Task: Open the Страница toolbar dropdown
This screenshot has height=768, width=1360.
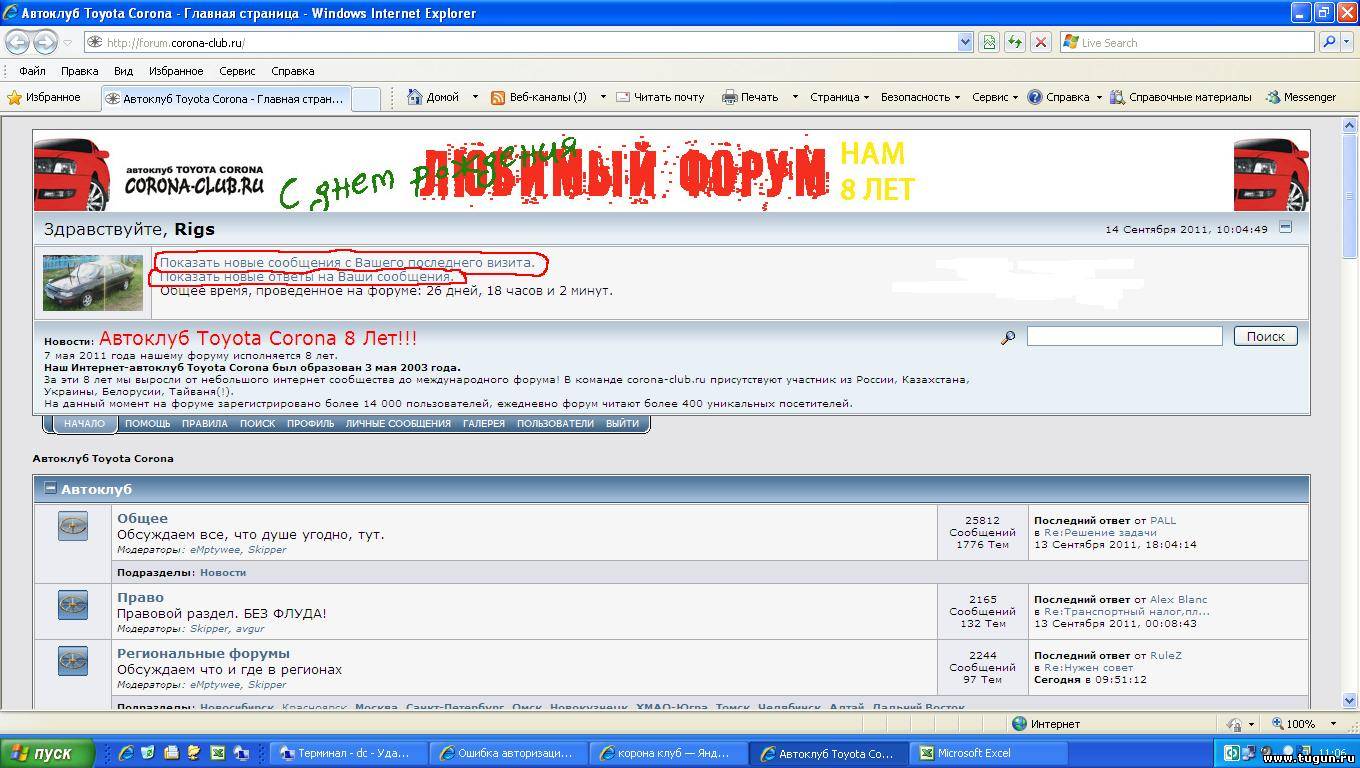Action: pyautogui.click(x=840, y=97)
